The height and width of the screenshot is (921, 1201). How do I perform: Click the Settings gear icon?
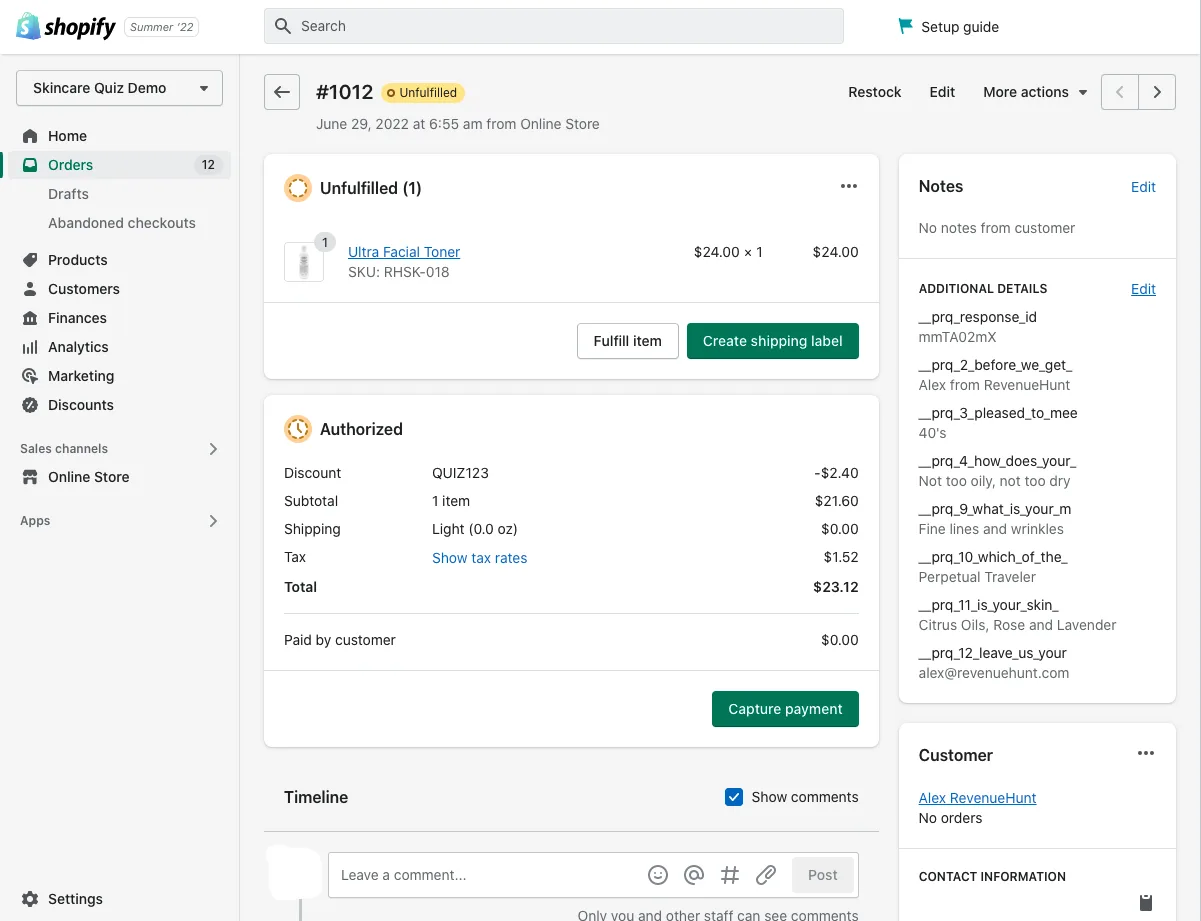click(x=30, y=899)
